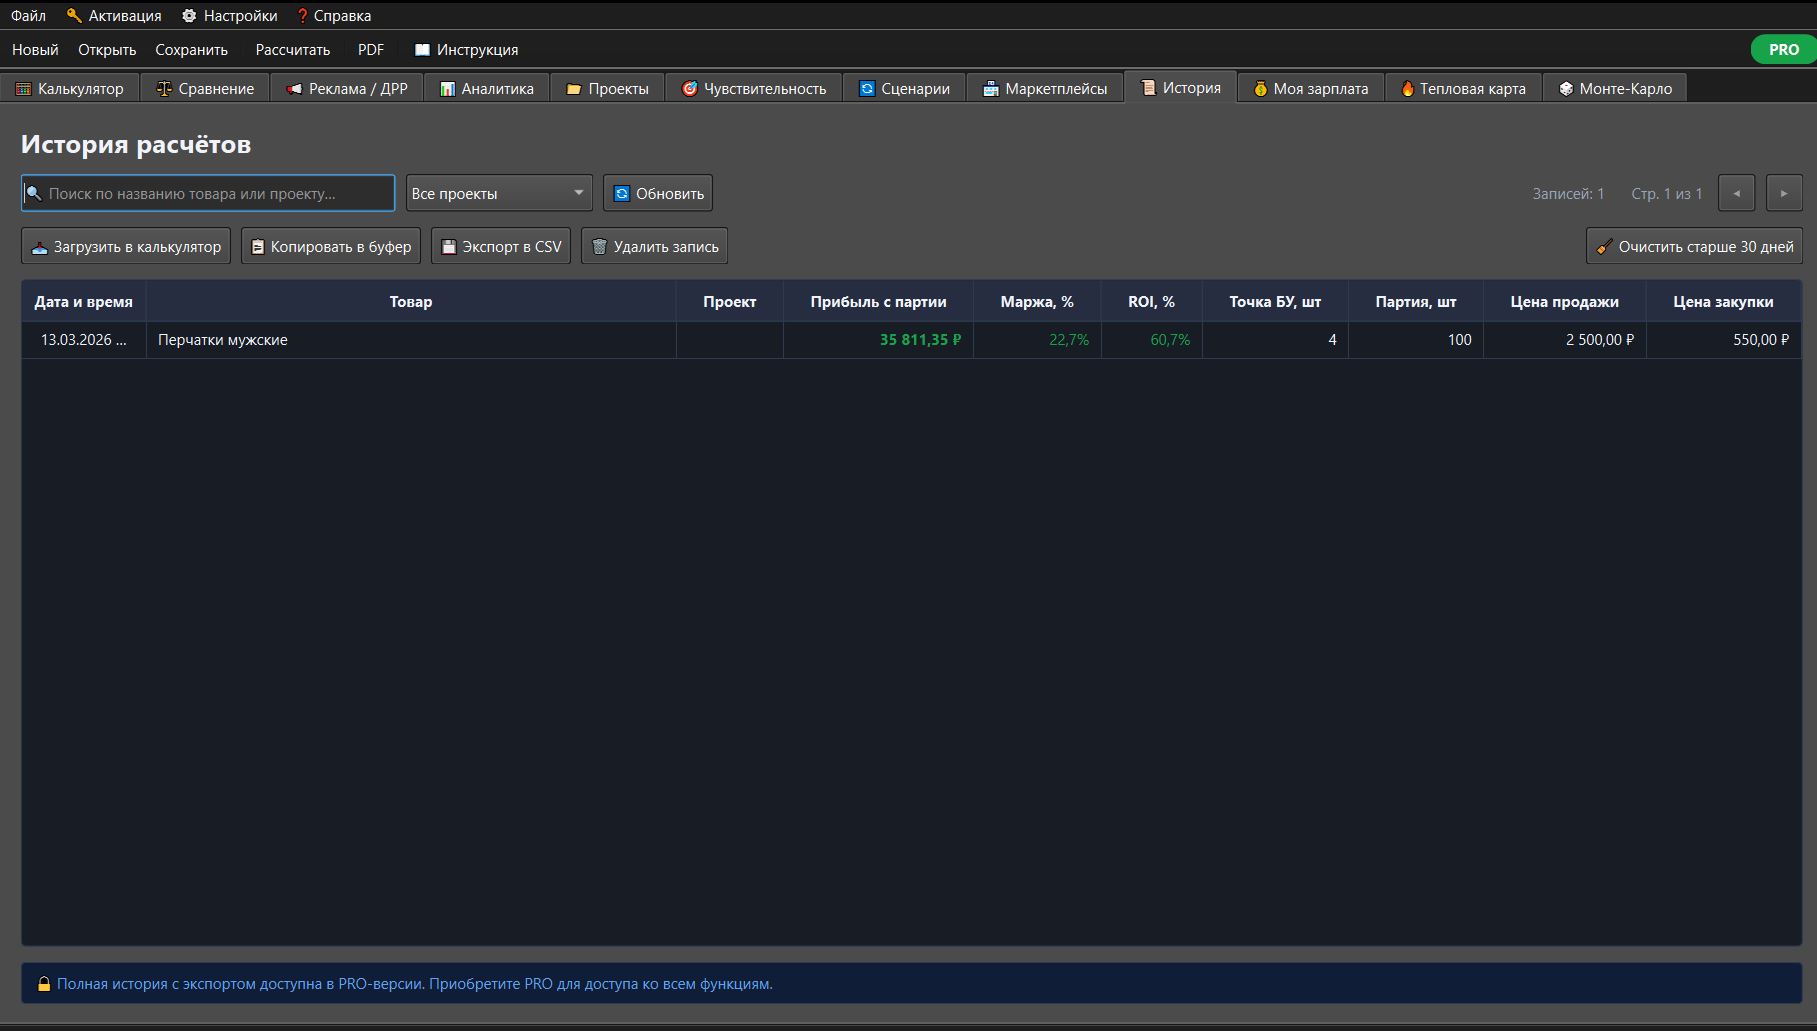This screenshot has height=1031, width=1817.
Task: Click Копировать в буфер button
Action: point(331,246)
